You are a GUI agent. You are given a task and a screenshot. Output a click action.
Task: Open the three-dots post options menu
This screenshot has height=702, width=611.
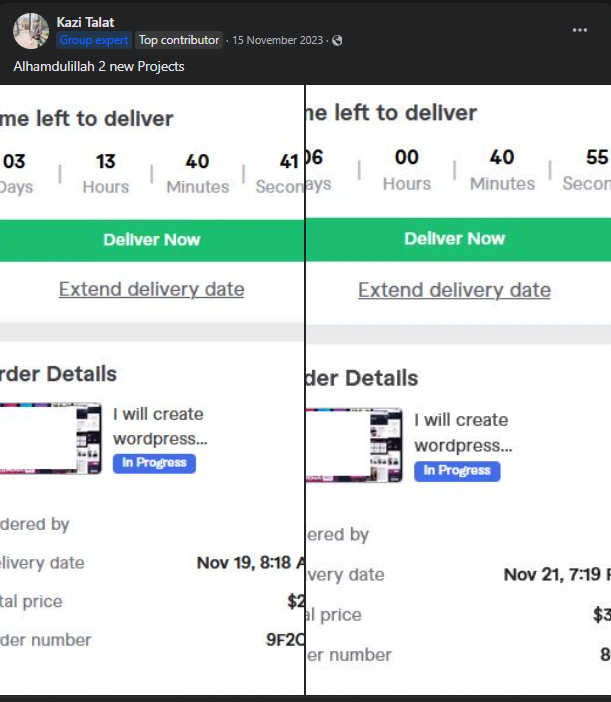[x=580, y=30]
